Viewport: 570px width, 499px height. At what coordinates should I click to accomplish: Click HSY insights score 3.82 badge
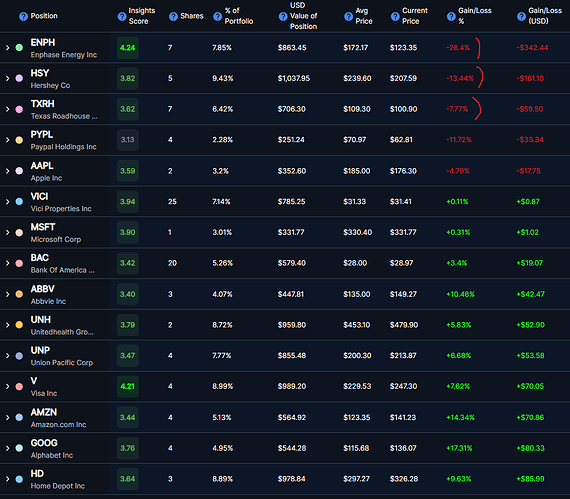(x=128, y=78)
